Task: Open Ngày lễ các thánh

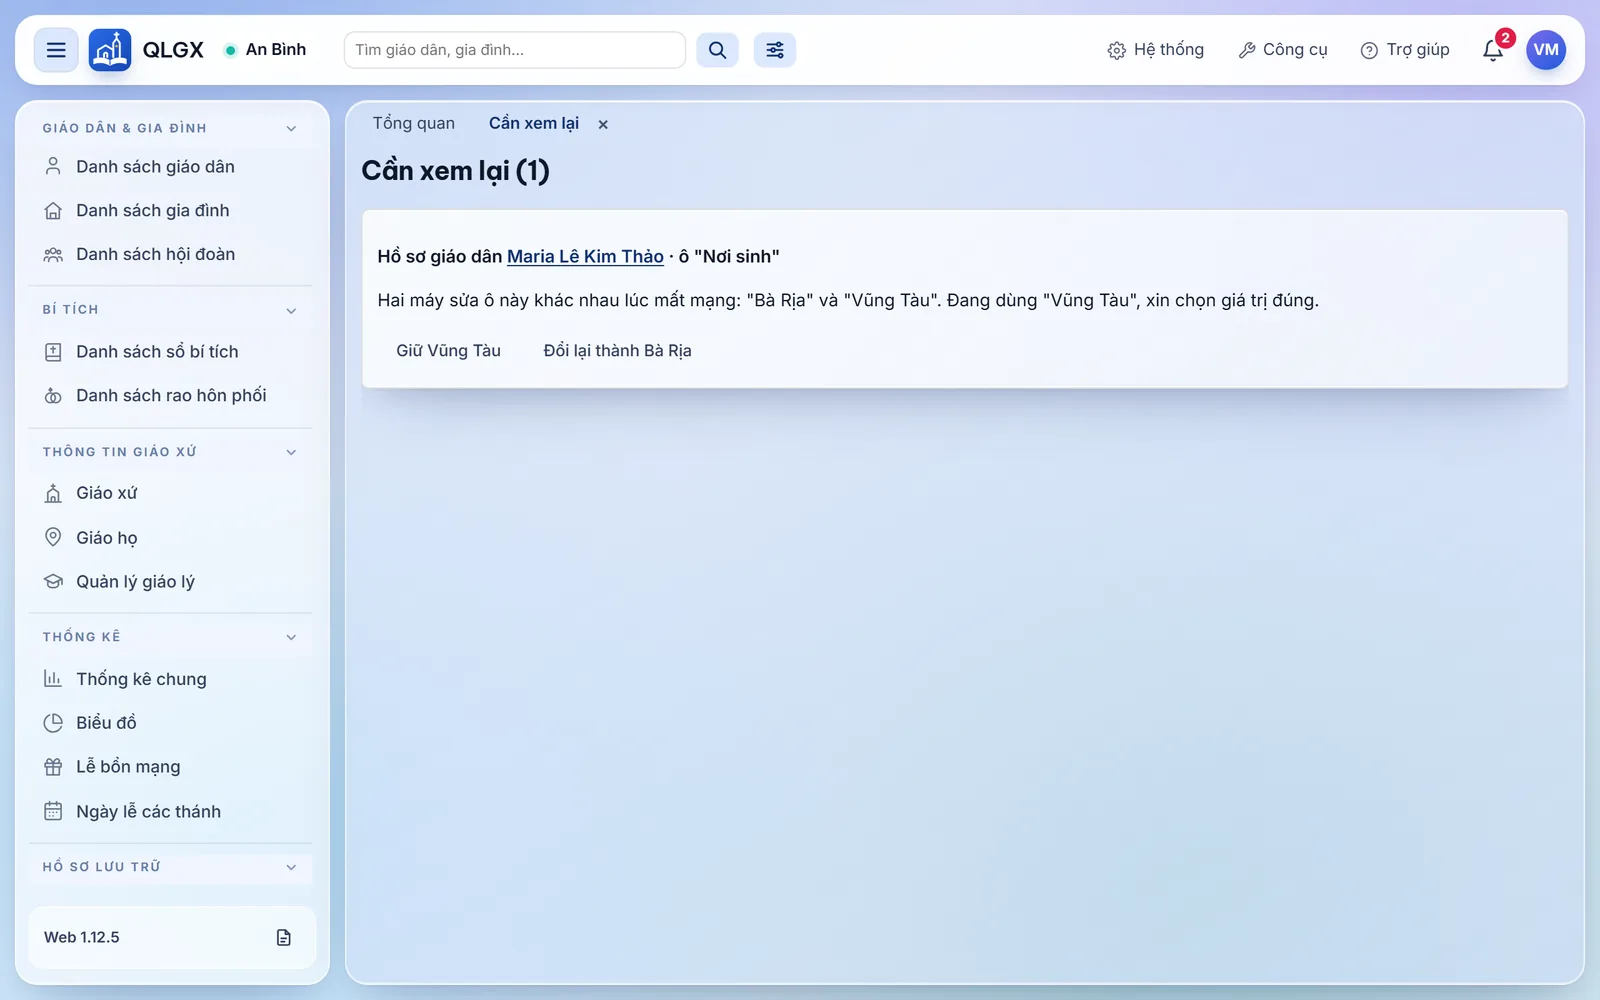Action: [x=171, y=812]
